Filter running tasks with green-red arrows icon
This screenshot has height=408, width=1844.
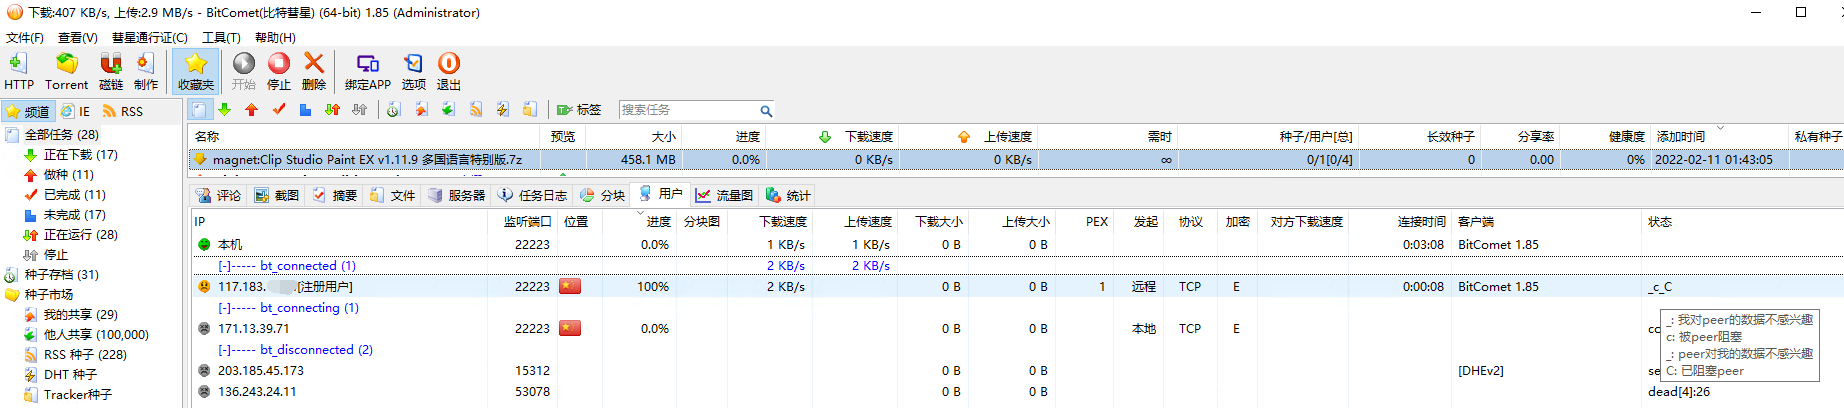click(x=333, y=110)
